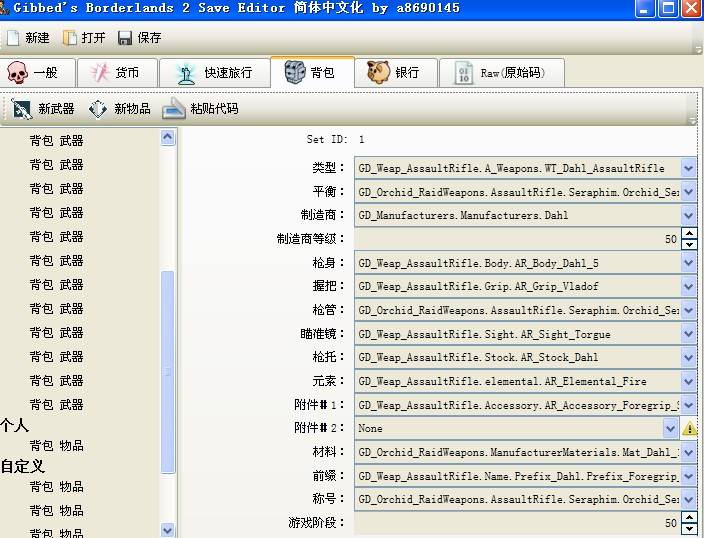Click the item list scrollbar thumb
704x538 pixels.
tap(167, 372)
